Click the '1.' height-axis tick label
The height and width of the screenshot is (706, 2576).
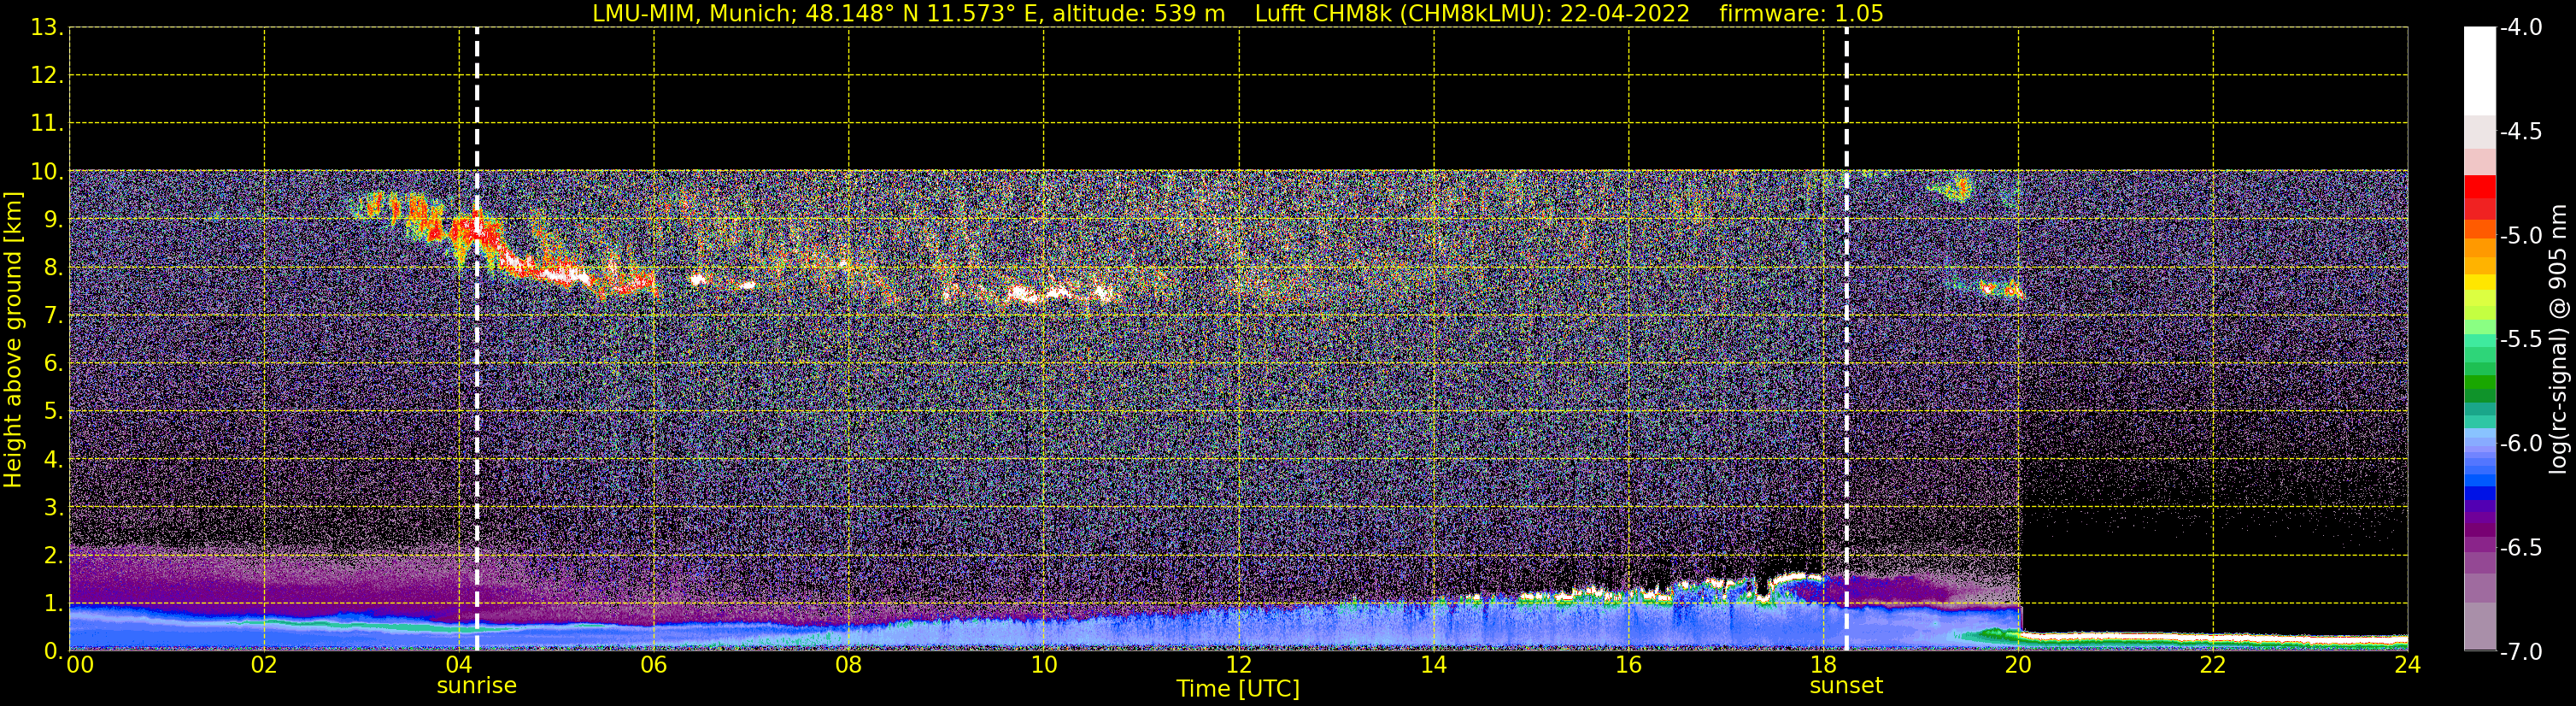point(53,603)
